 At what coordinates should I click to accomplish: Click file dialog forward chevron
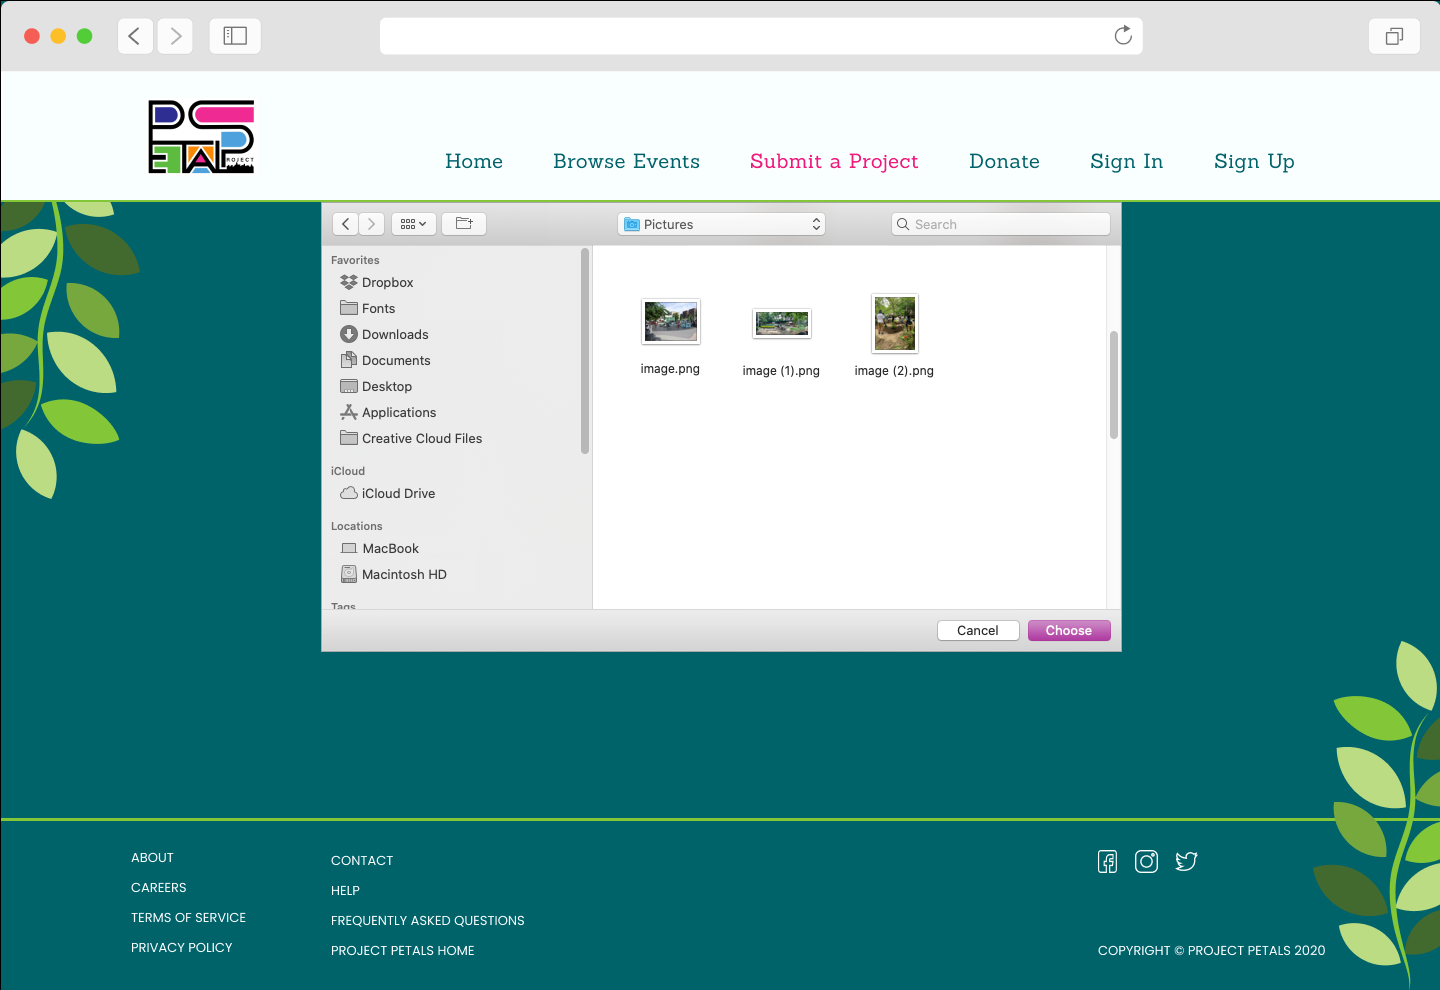click(371, 224)
